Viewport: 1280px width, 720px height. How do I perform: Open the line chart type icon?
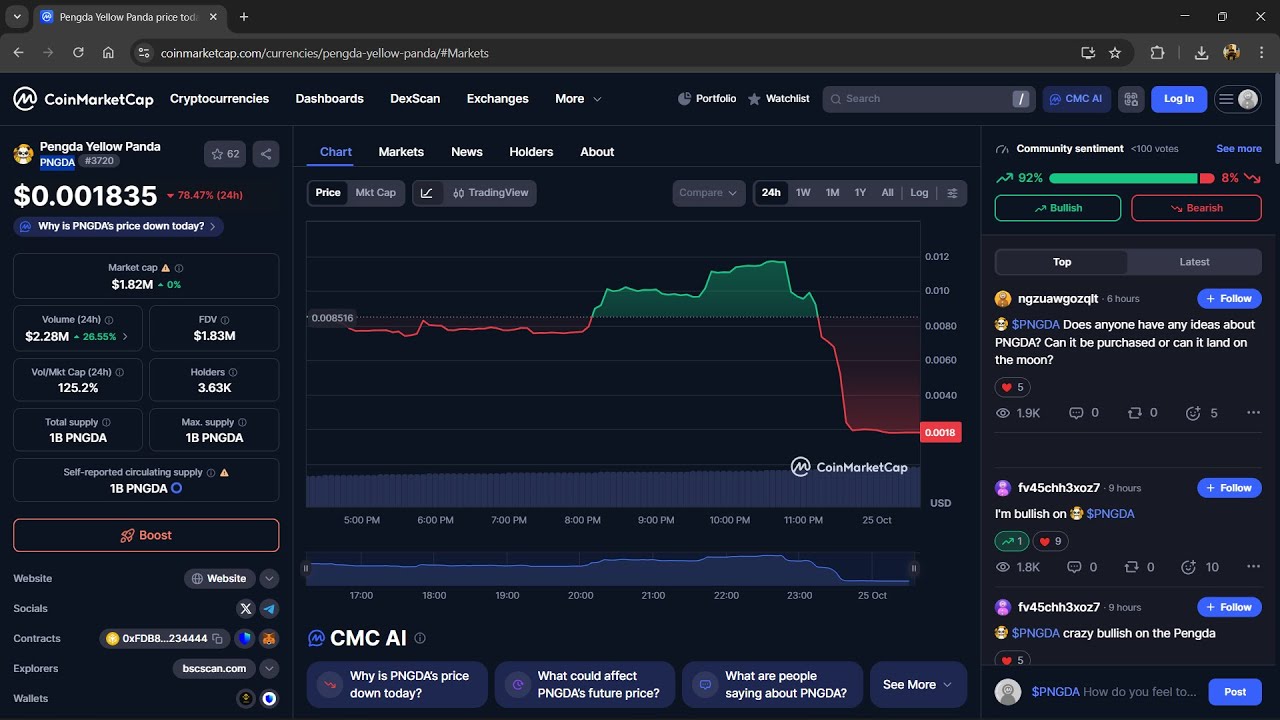[427, 193]
